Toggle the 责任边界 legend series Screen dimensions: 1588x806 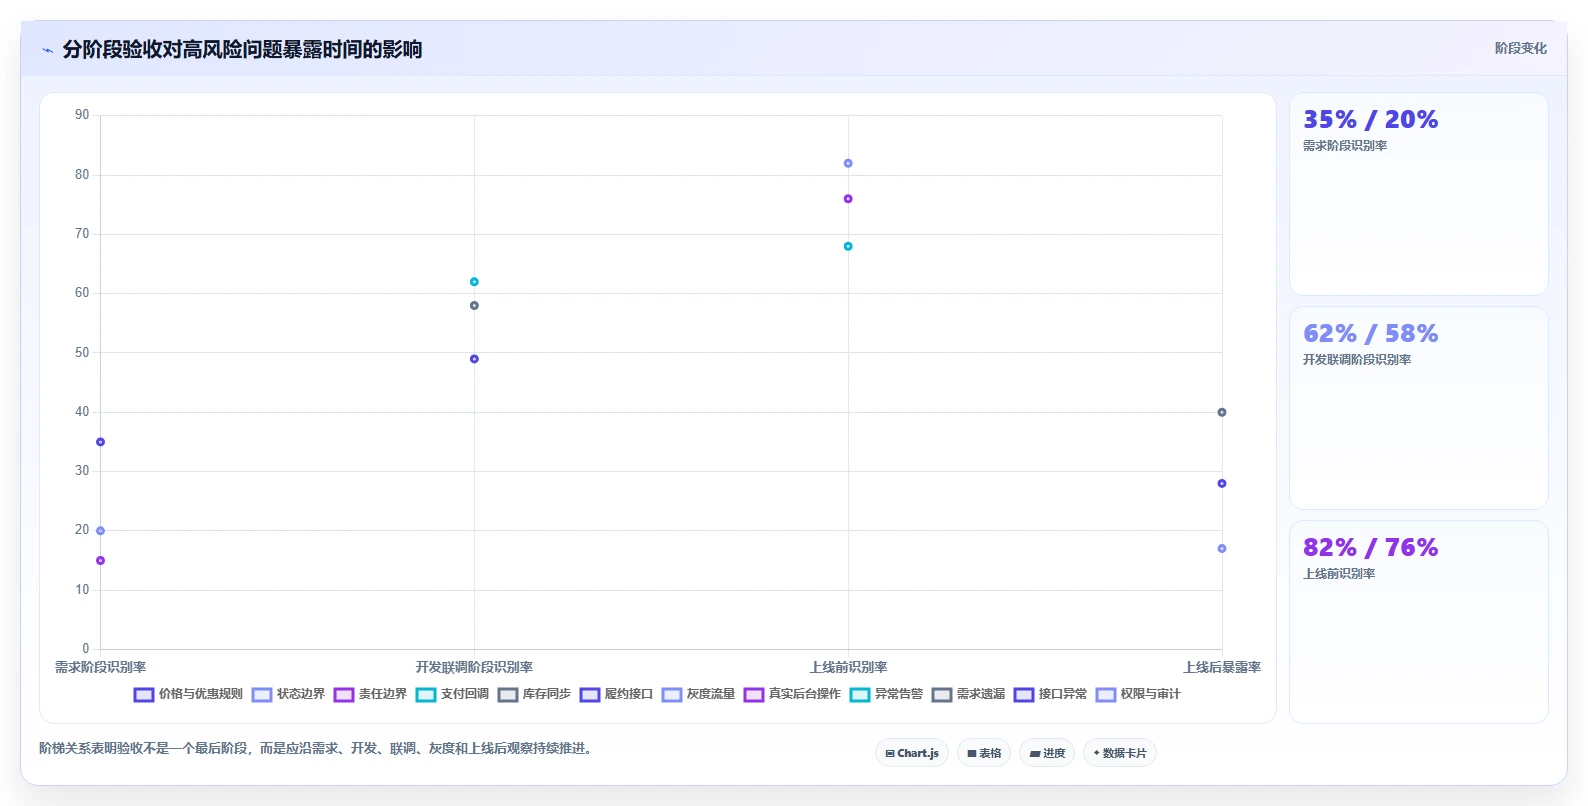coord(370,694)
